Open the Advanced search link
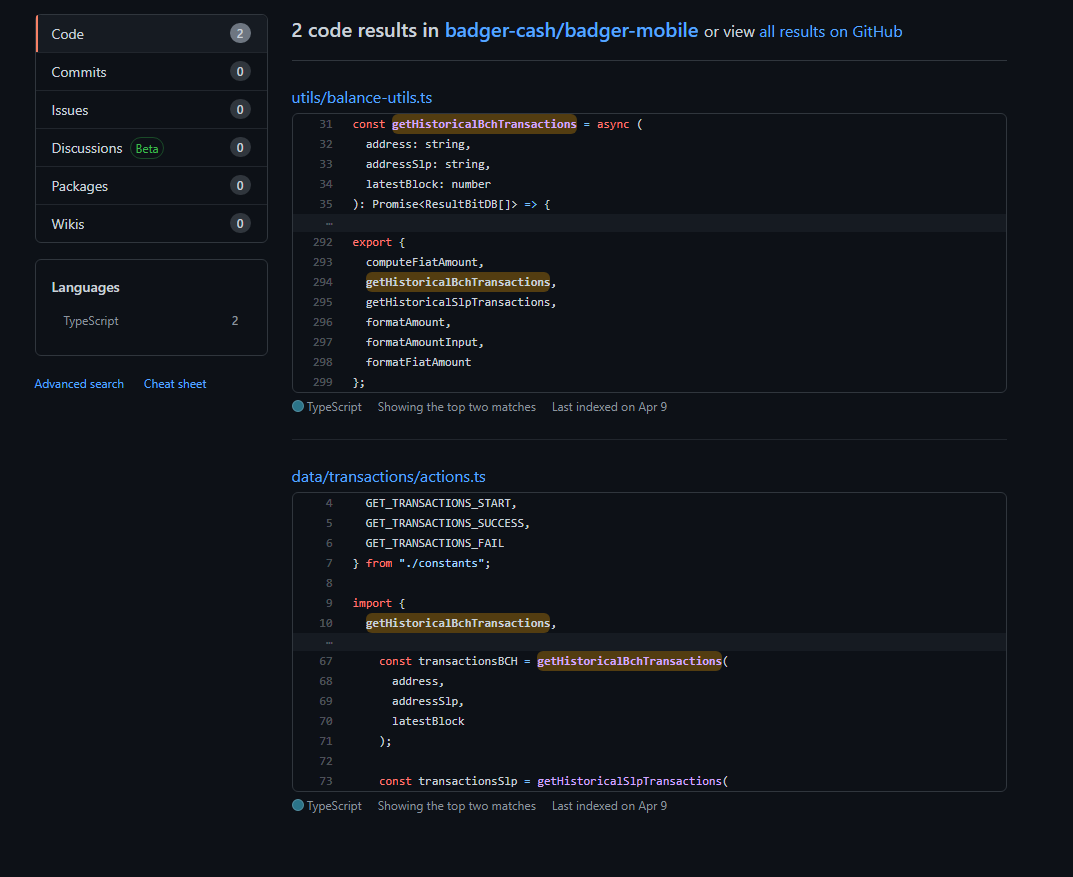 click(x=79, y=384)
